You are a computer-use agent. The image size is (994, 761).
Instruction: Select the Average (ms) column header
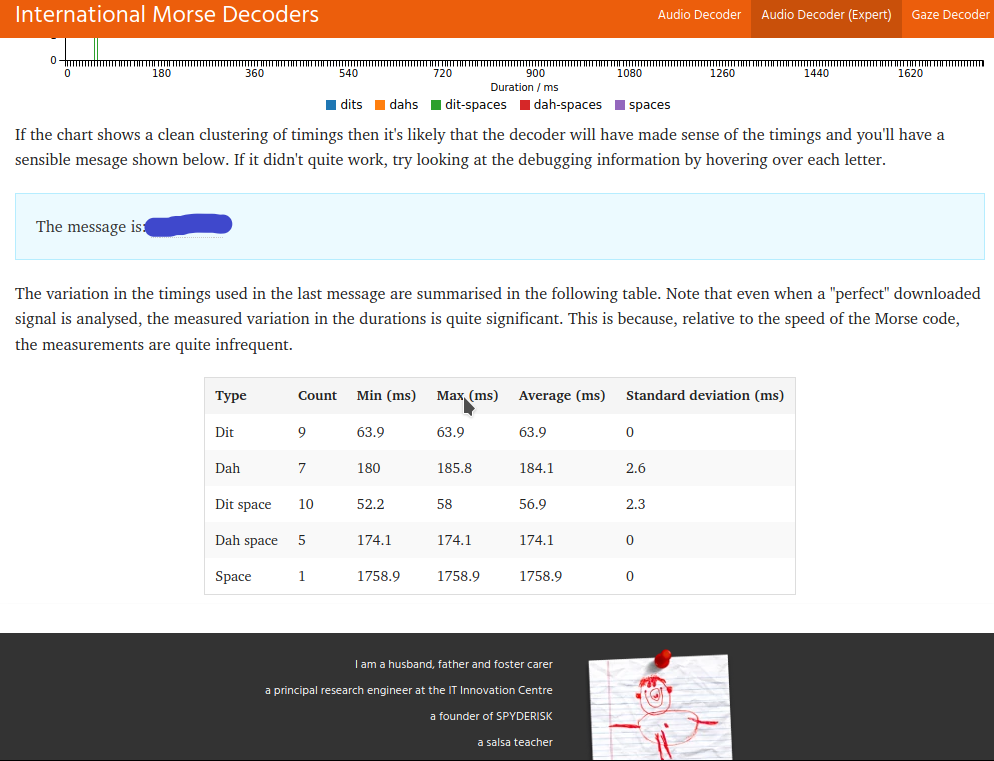tap(561, 396)
